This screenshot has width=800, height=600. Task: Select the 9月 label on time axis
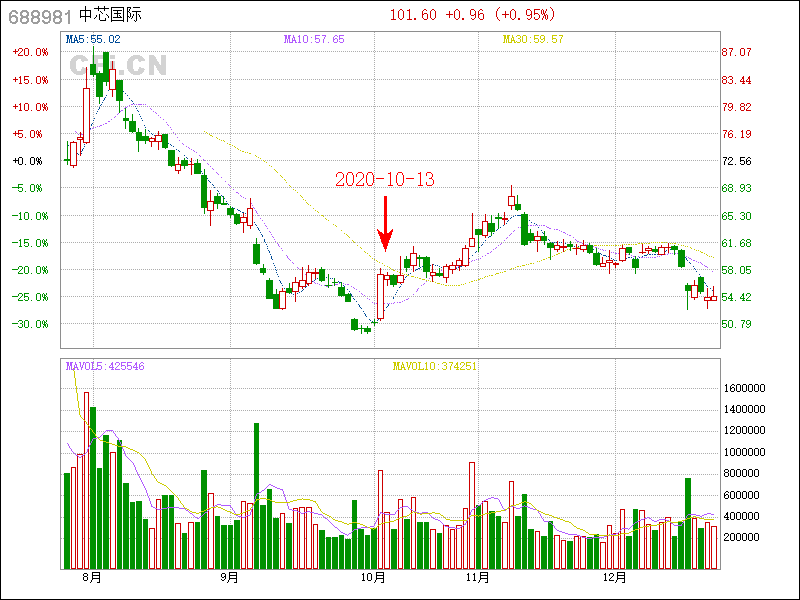pyautogui.click(x=229, y=577)
